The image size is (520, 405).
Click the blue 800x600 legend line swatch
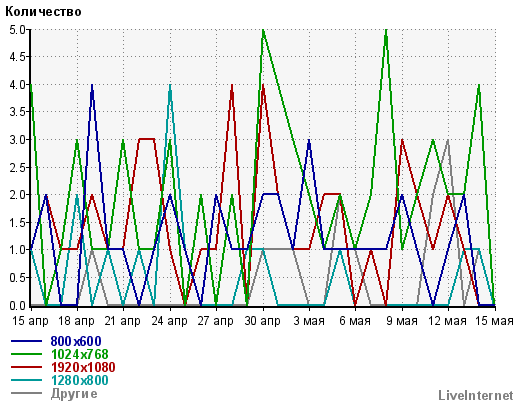click(27, 341)
